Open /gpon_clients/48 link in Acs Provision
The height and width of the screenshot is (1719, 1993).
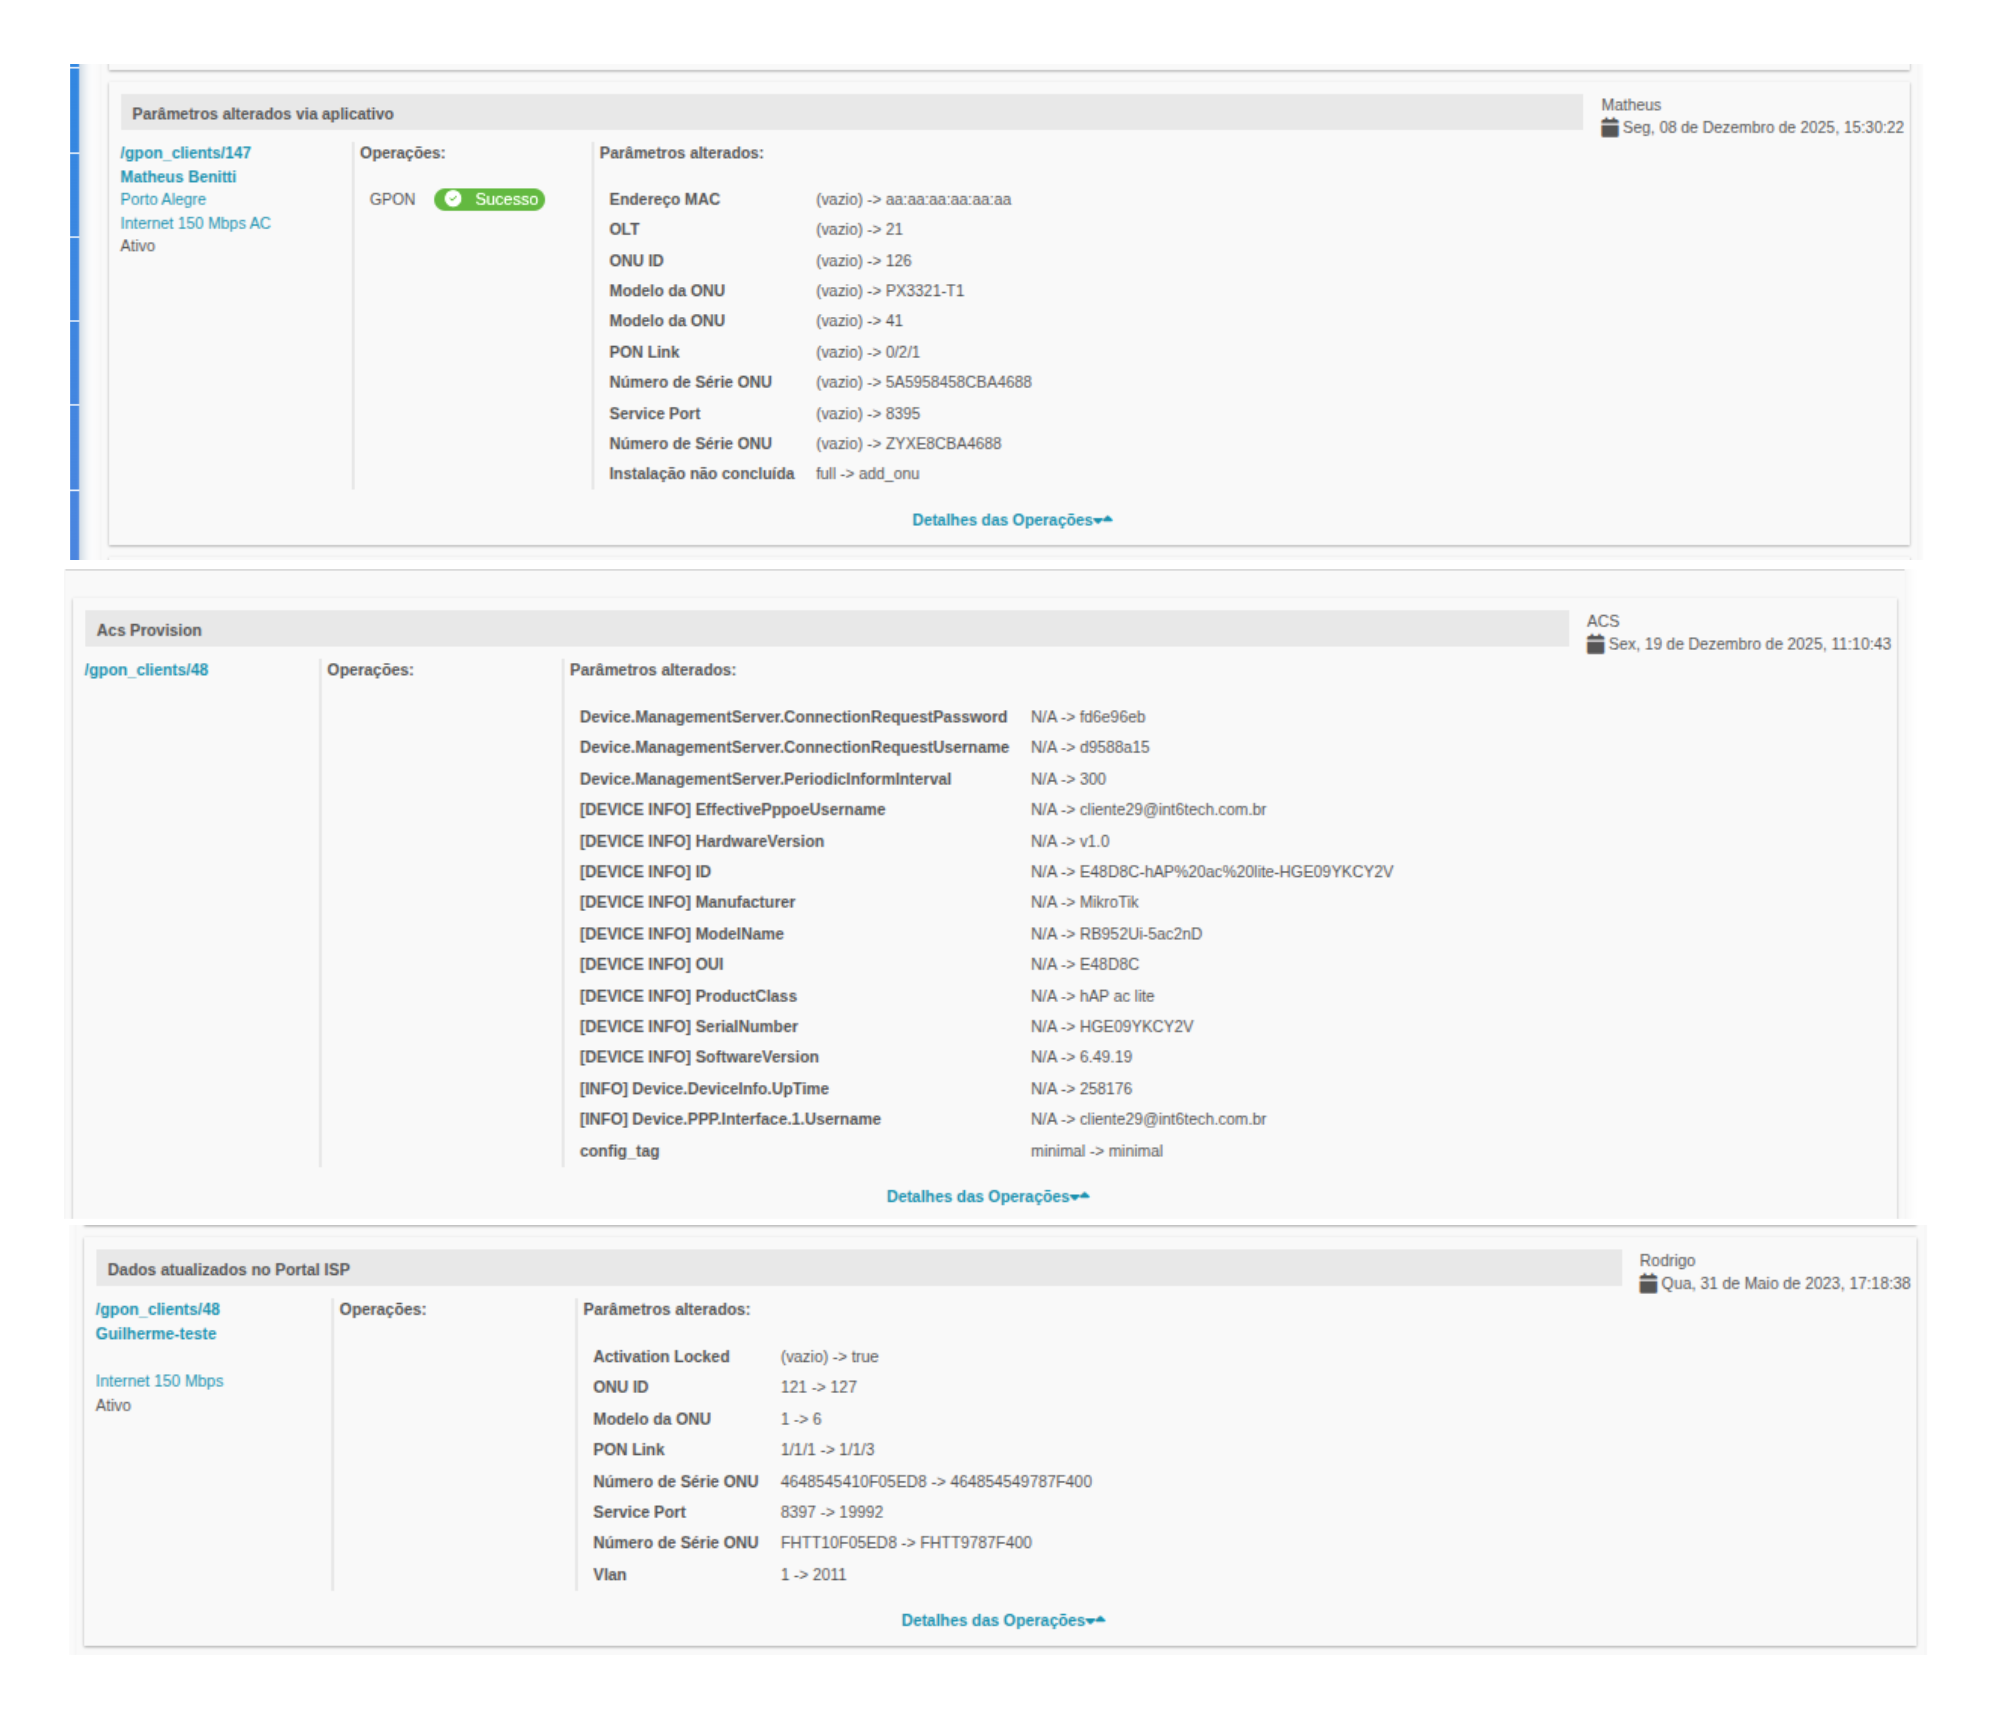146,670
